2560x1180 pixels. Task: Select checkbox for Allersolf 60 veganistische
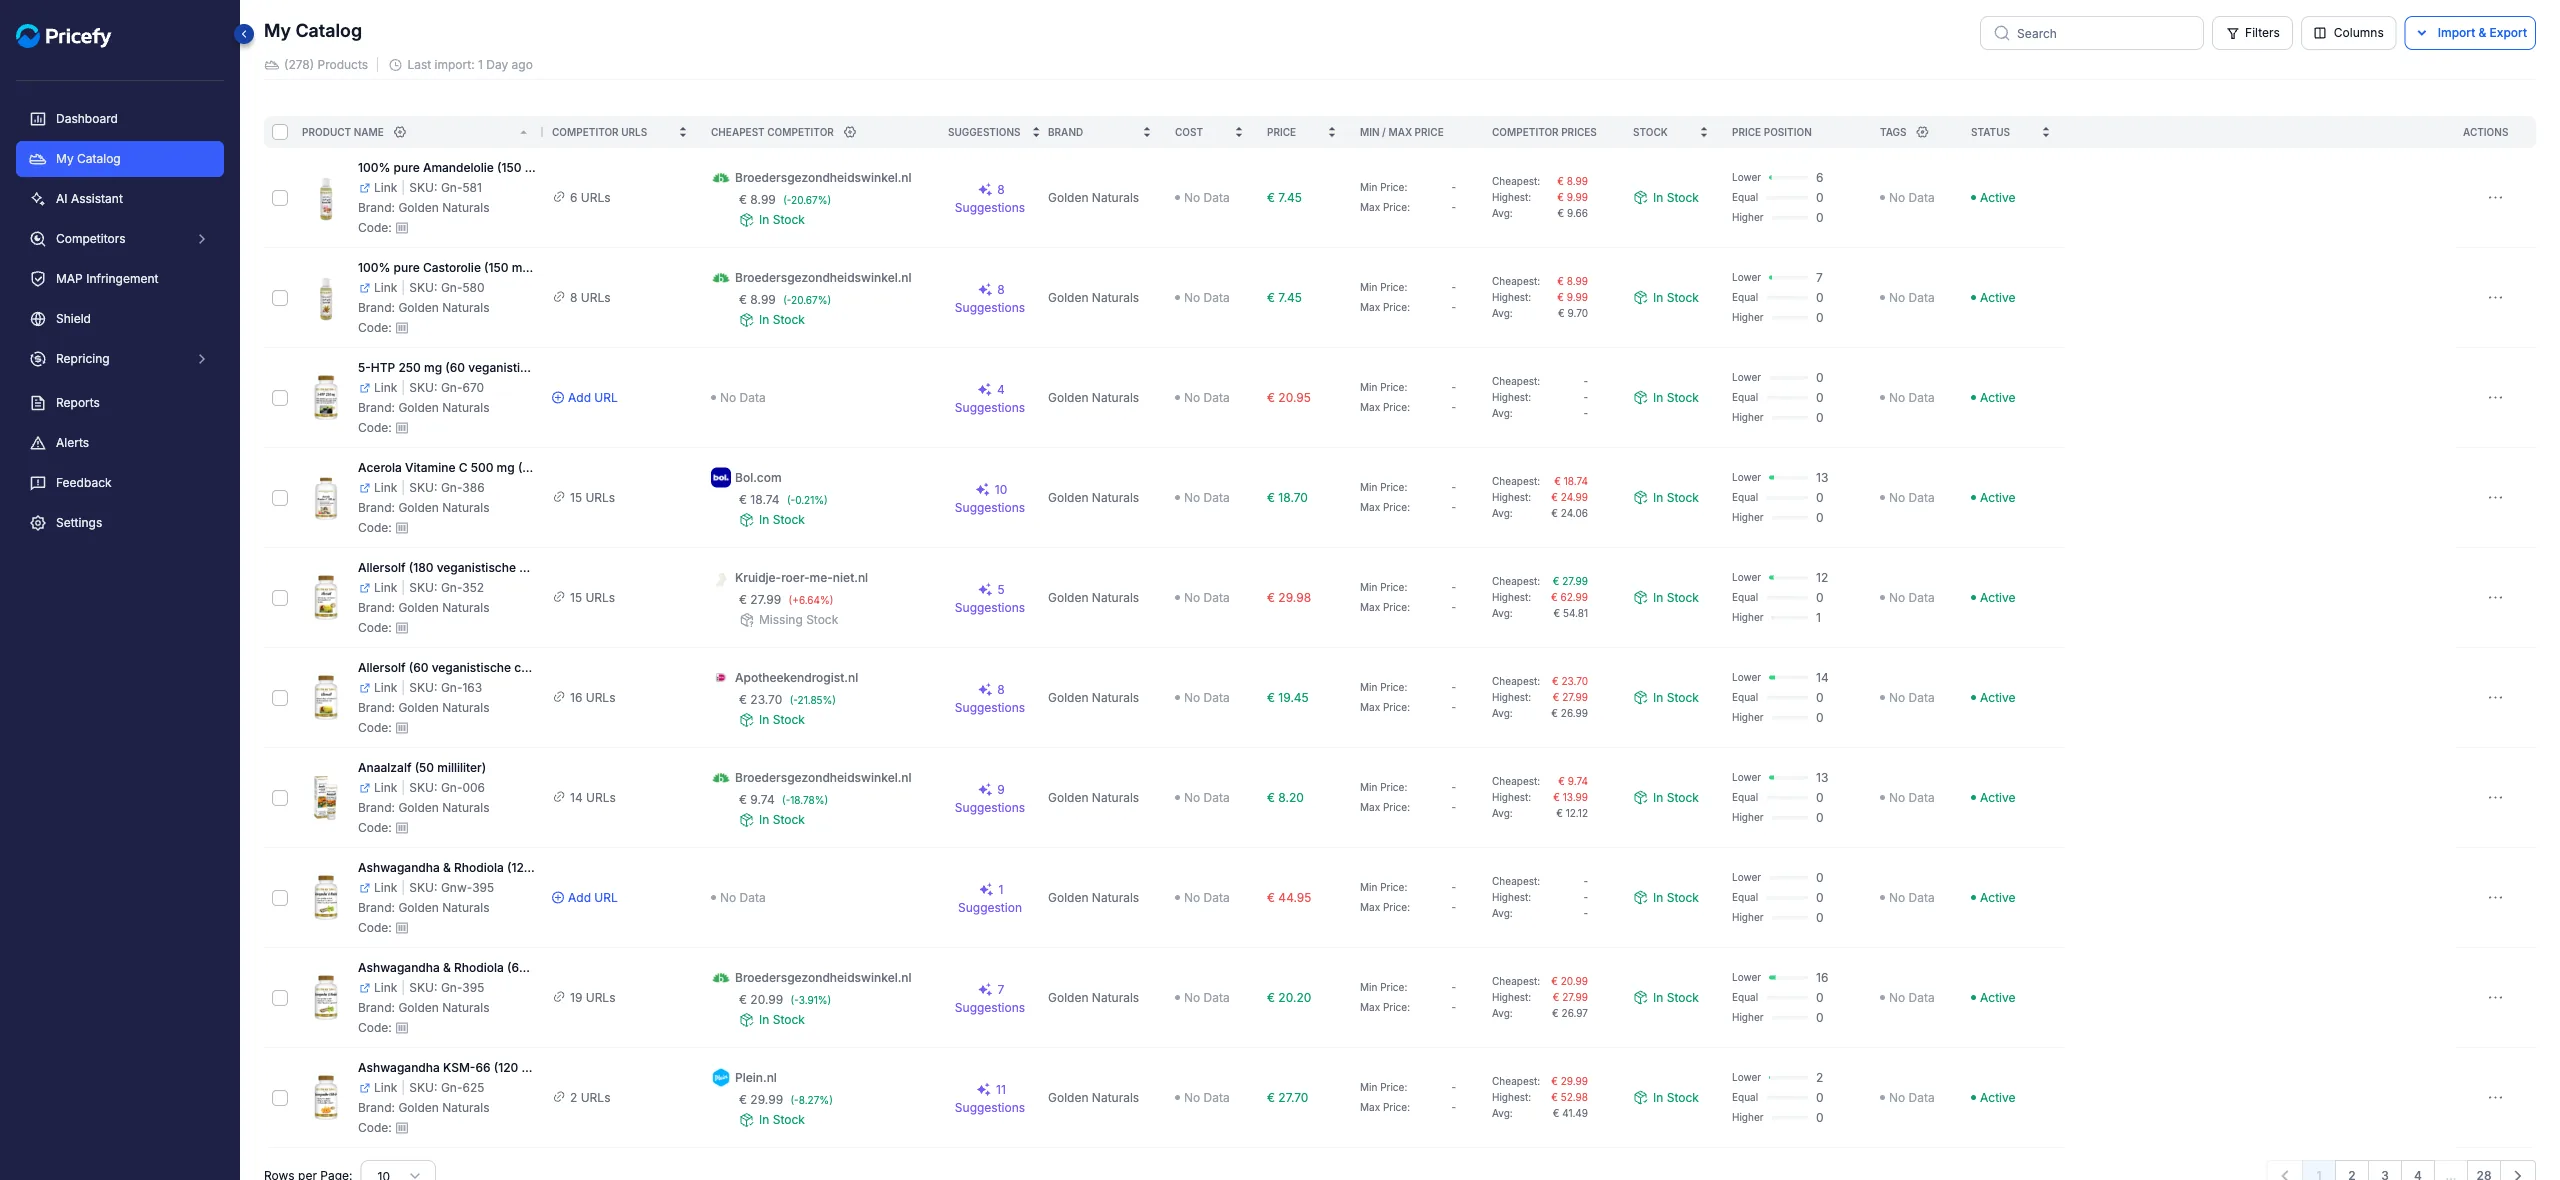click(x=280, y=698)
